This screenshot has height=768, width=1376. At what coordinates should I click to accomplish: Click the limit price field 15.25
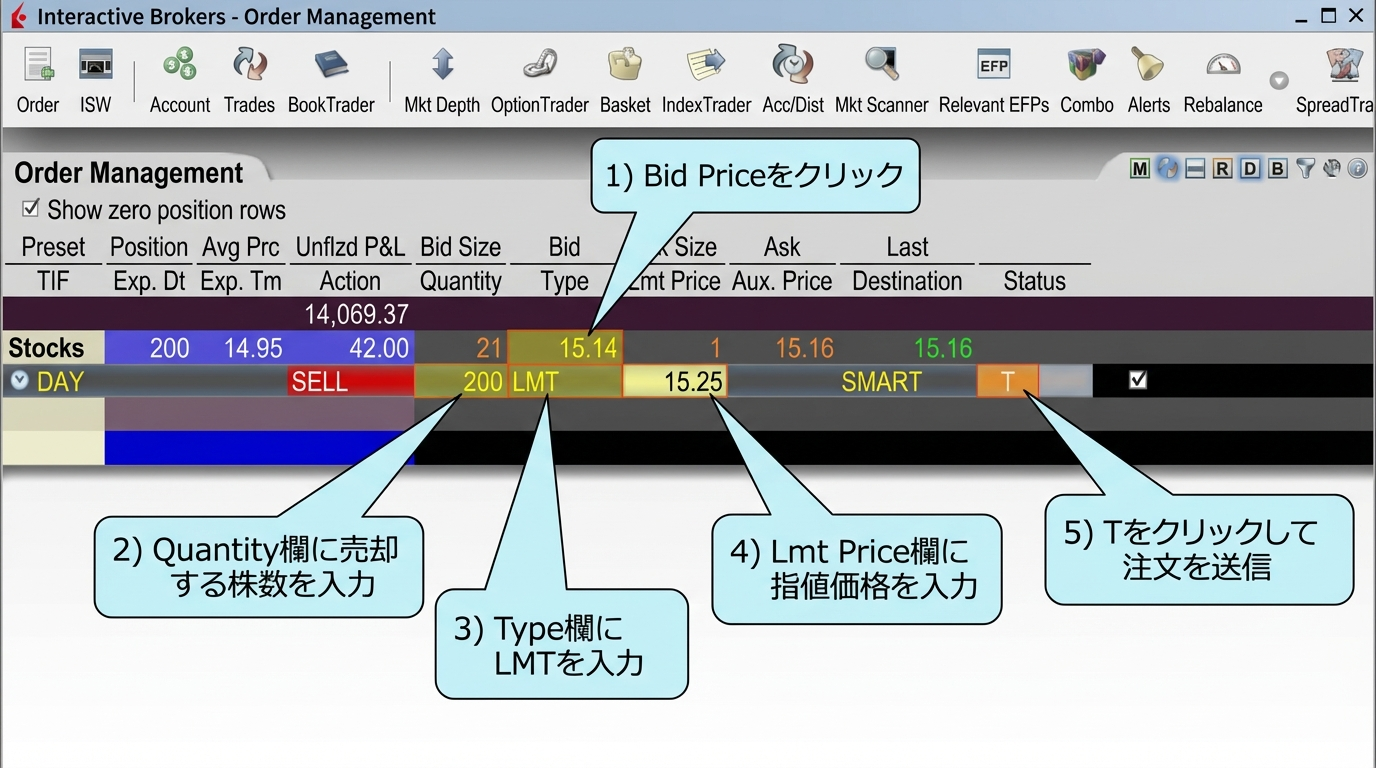tap(675, 381)
